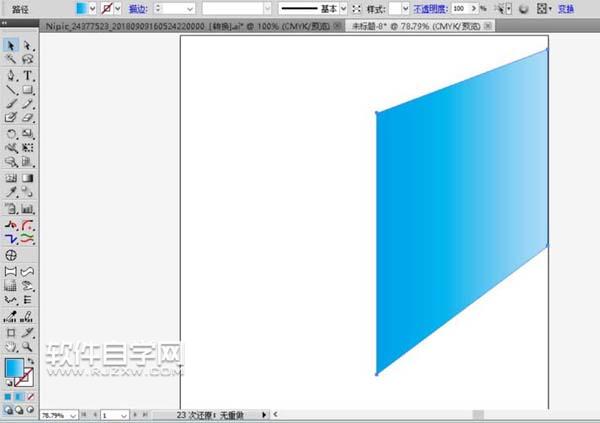Image resolution: width=600 pixels, height=423 pixels.
Task: Set toolbox fill to None
Action: [30, 397]
